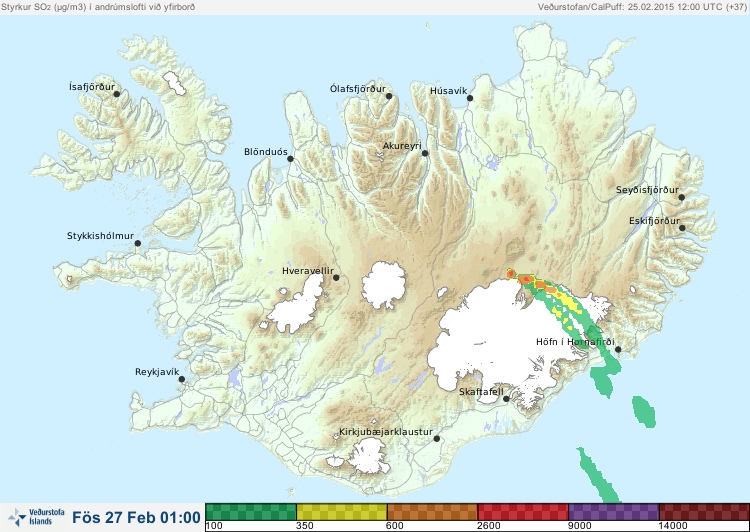Click the 'Reykjavík' label text
The height and width of the screenshot is (532, 750).
157,372
